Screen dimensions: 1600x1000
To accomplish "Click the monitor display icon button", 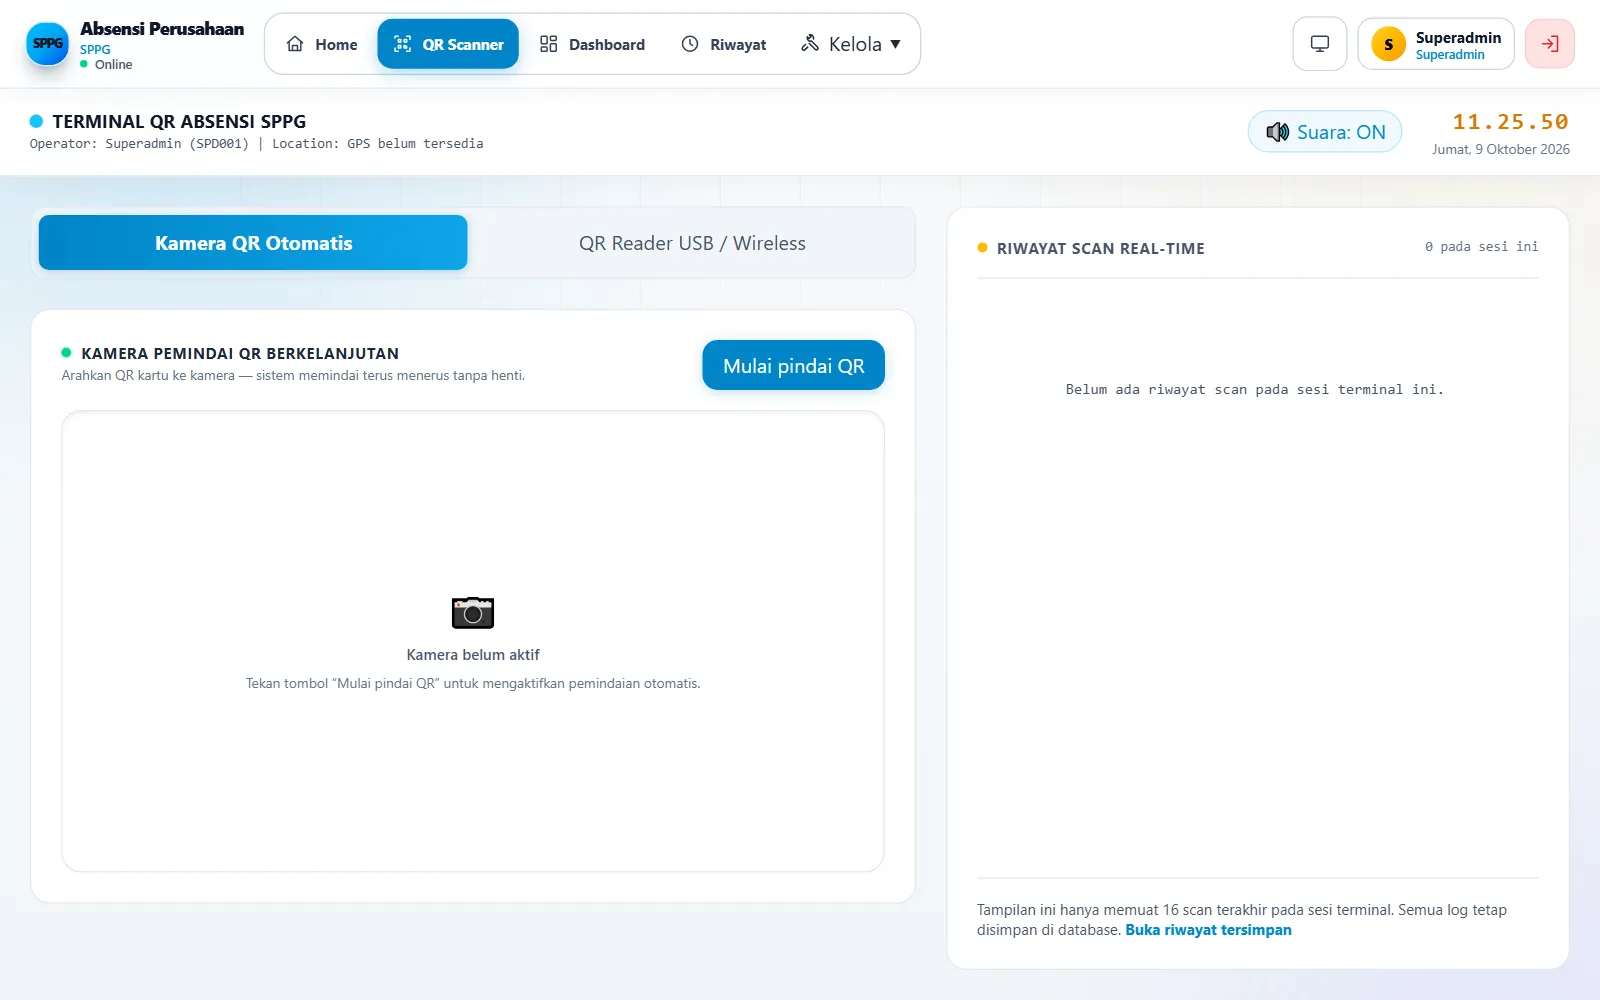I will [1320, 44].
